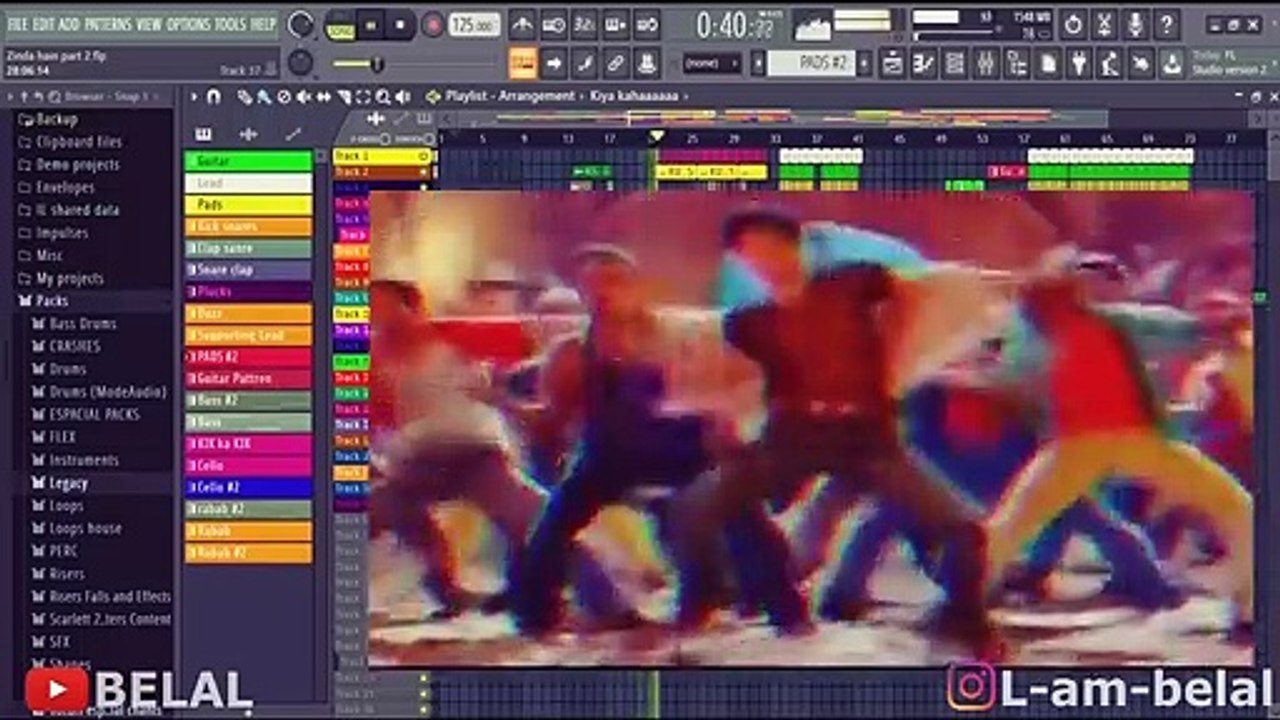This screenshot has width=1280, height=720.
Task: Open the VIEW menu
Action: click(x=148, y=23)
